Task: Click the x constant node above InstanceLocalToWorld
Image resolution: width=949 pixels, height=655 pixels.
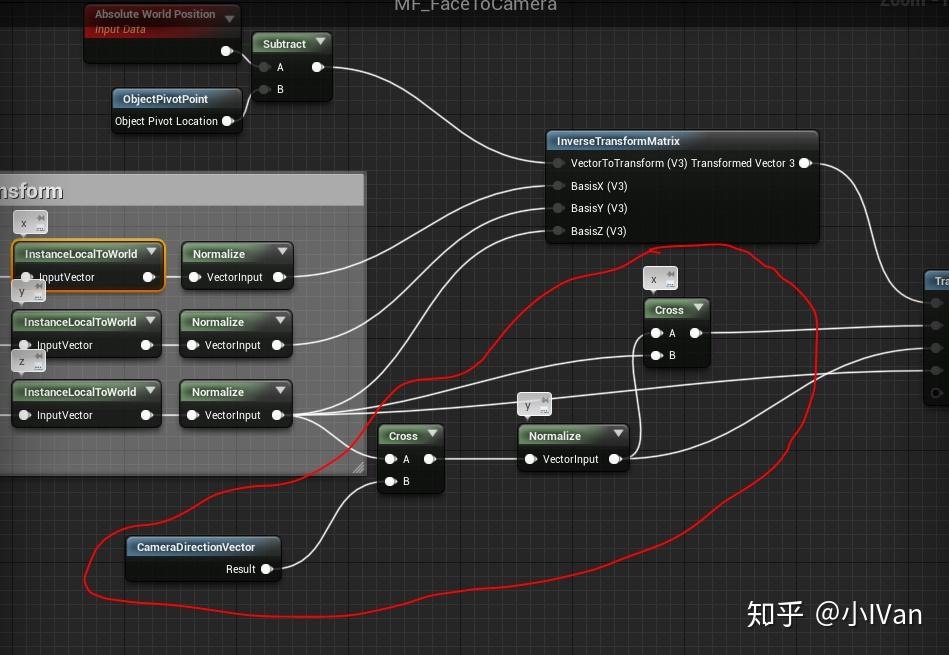Action: click(28, 222)
